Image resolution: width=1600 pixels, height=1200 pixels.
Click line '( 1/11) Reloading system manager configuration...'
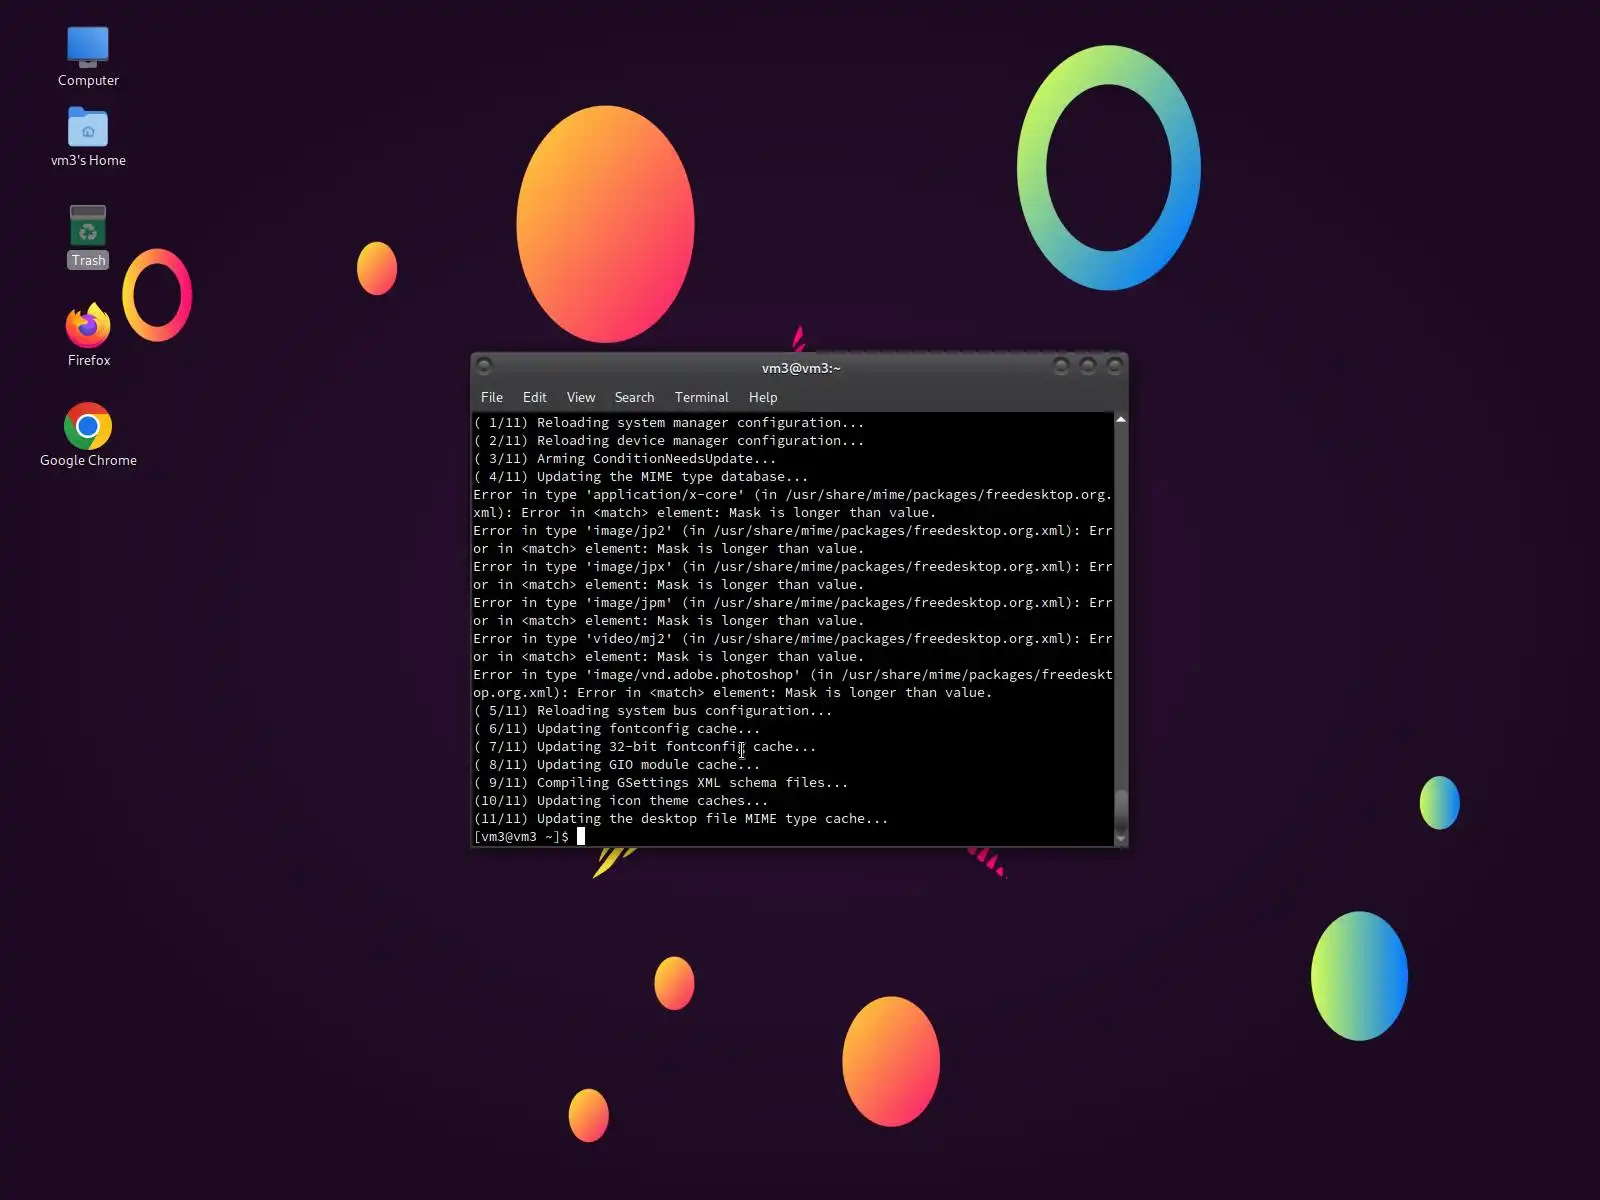(669, 423)
